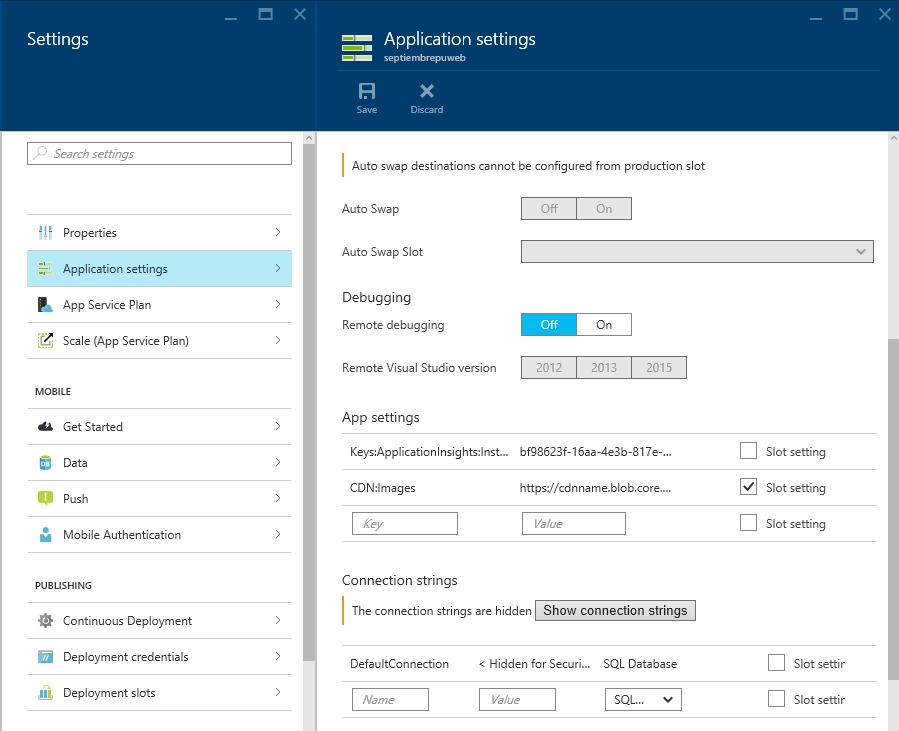
Task: Click the Save disk icon
Action: [367, 91]
